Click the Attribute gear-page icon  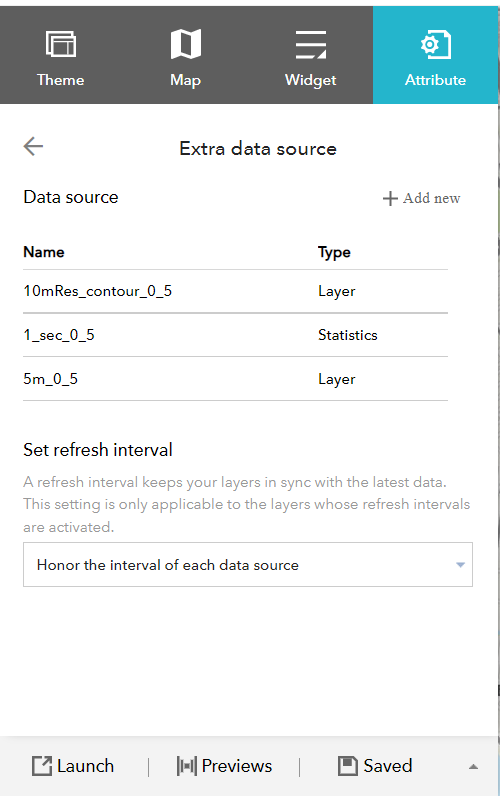point(436,45)
